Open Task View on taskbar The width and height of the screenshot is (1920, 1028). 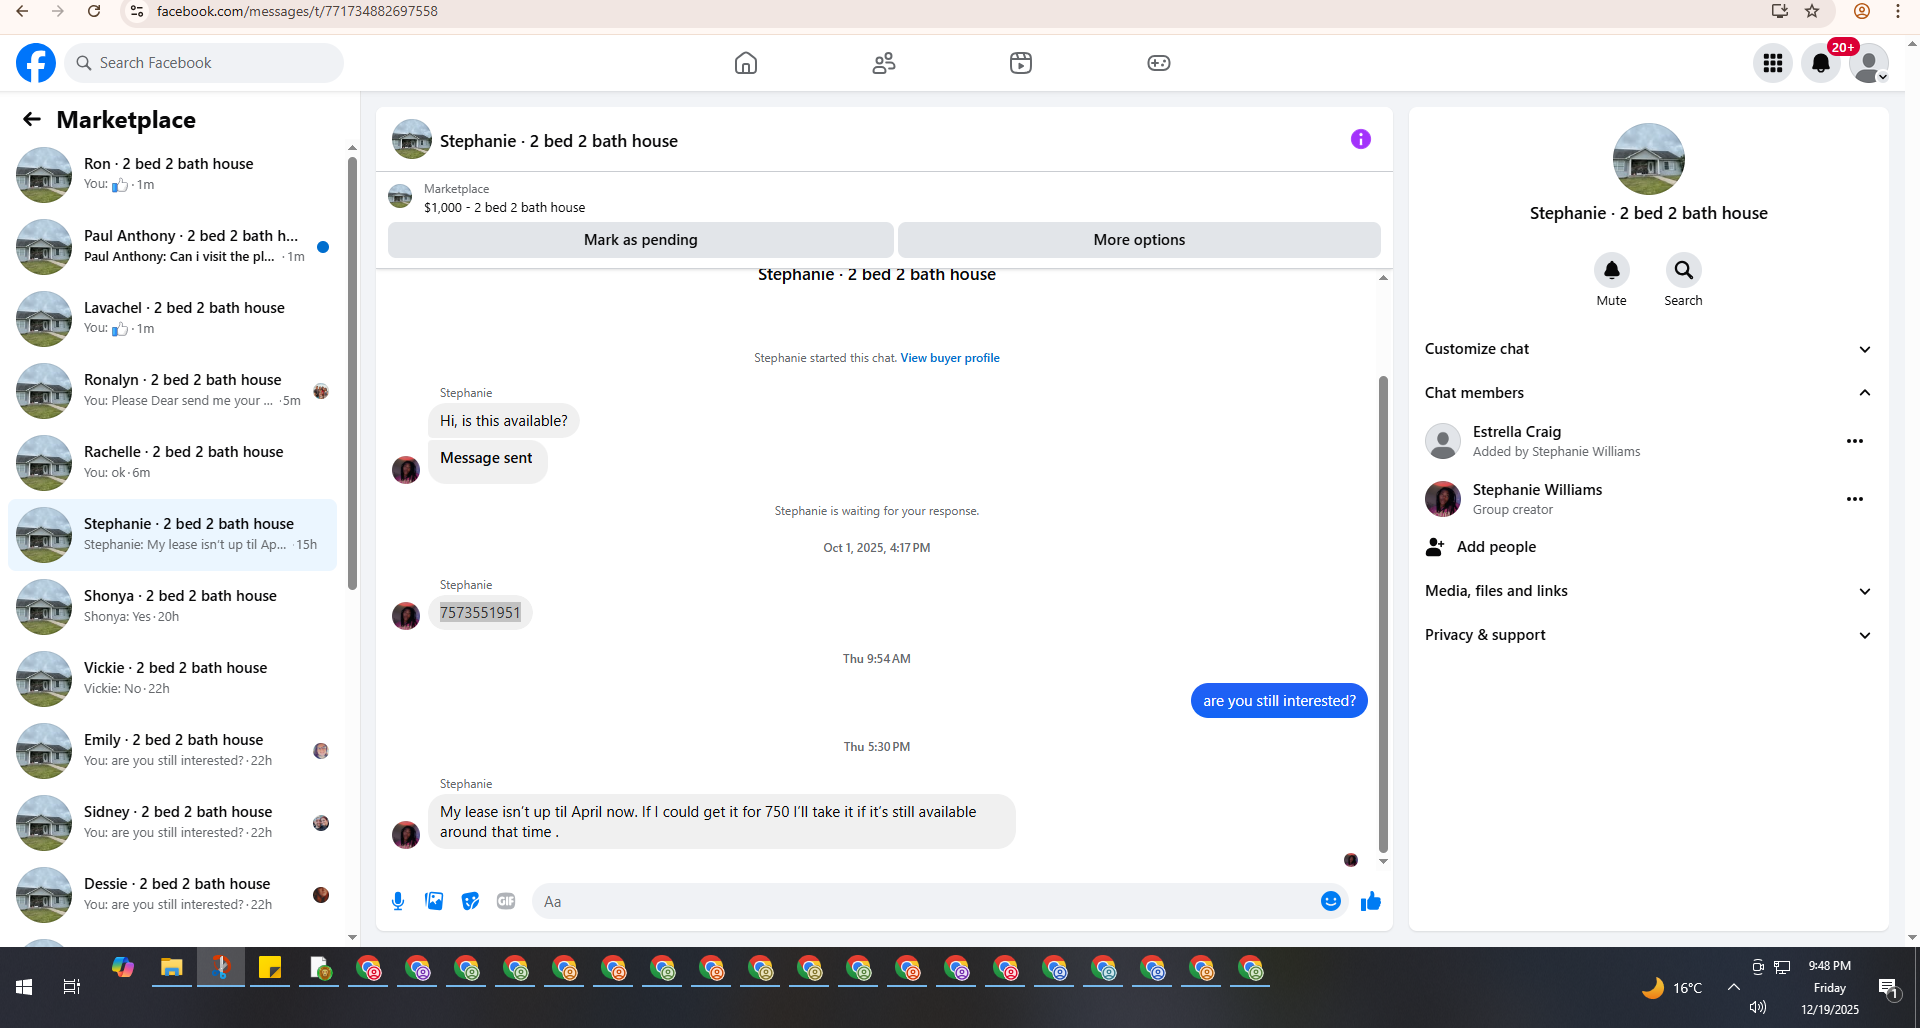click(72, 987)
